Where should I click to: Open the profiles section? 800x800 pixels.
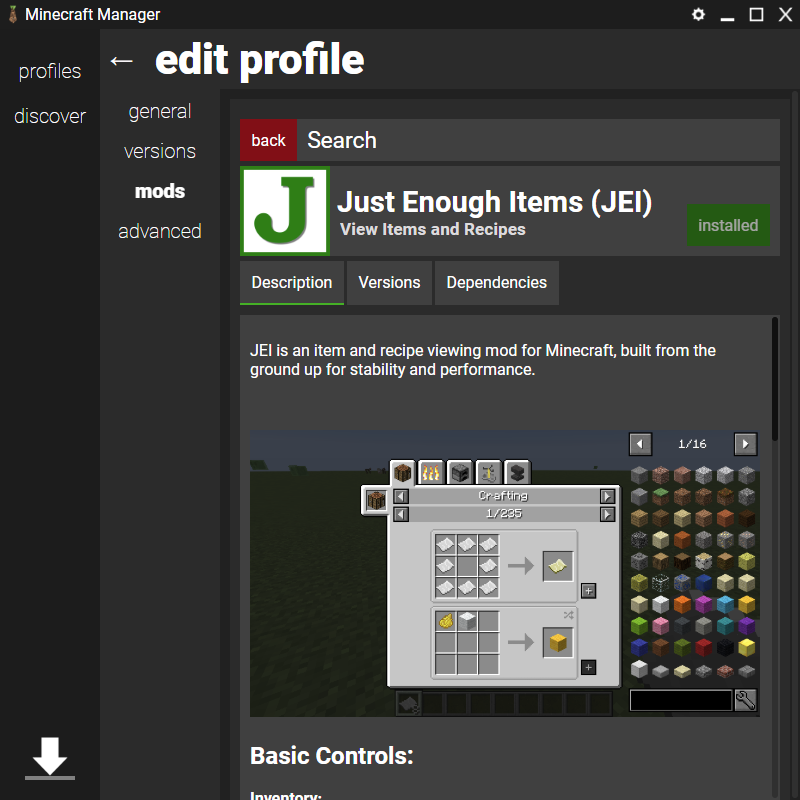[x=50, y=71]
